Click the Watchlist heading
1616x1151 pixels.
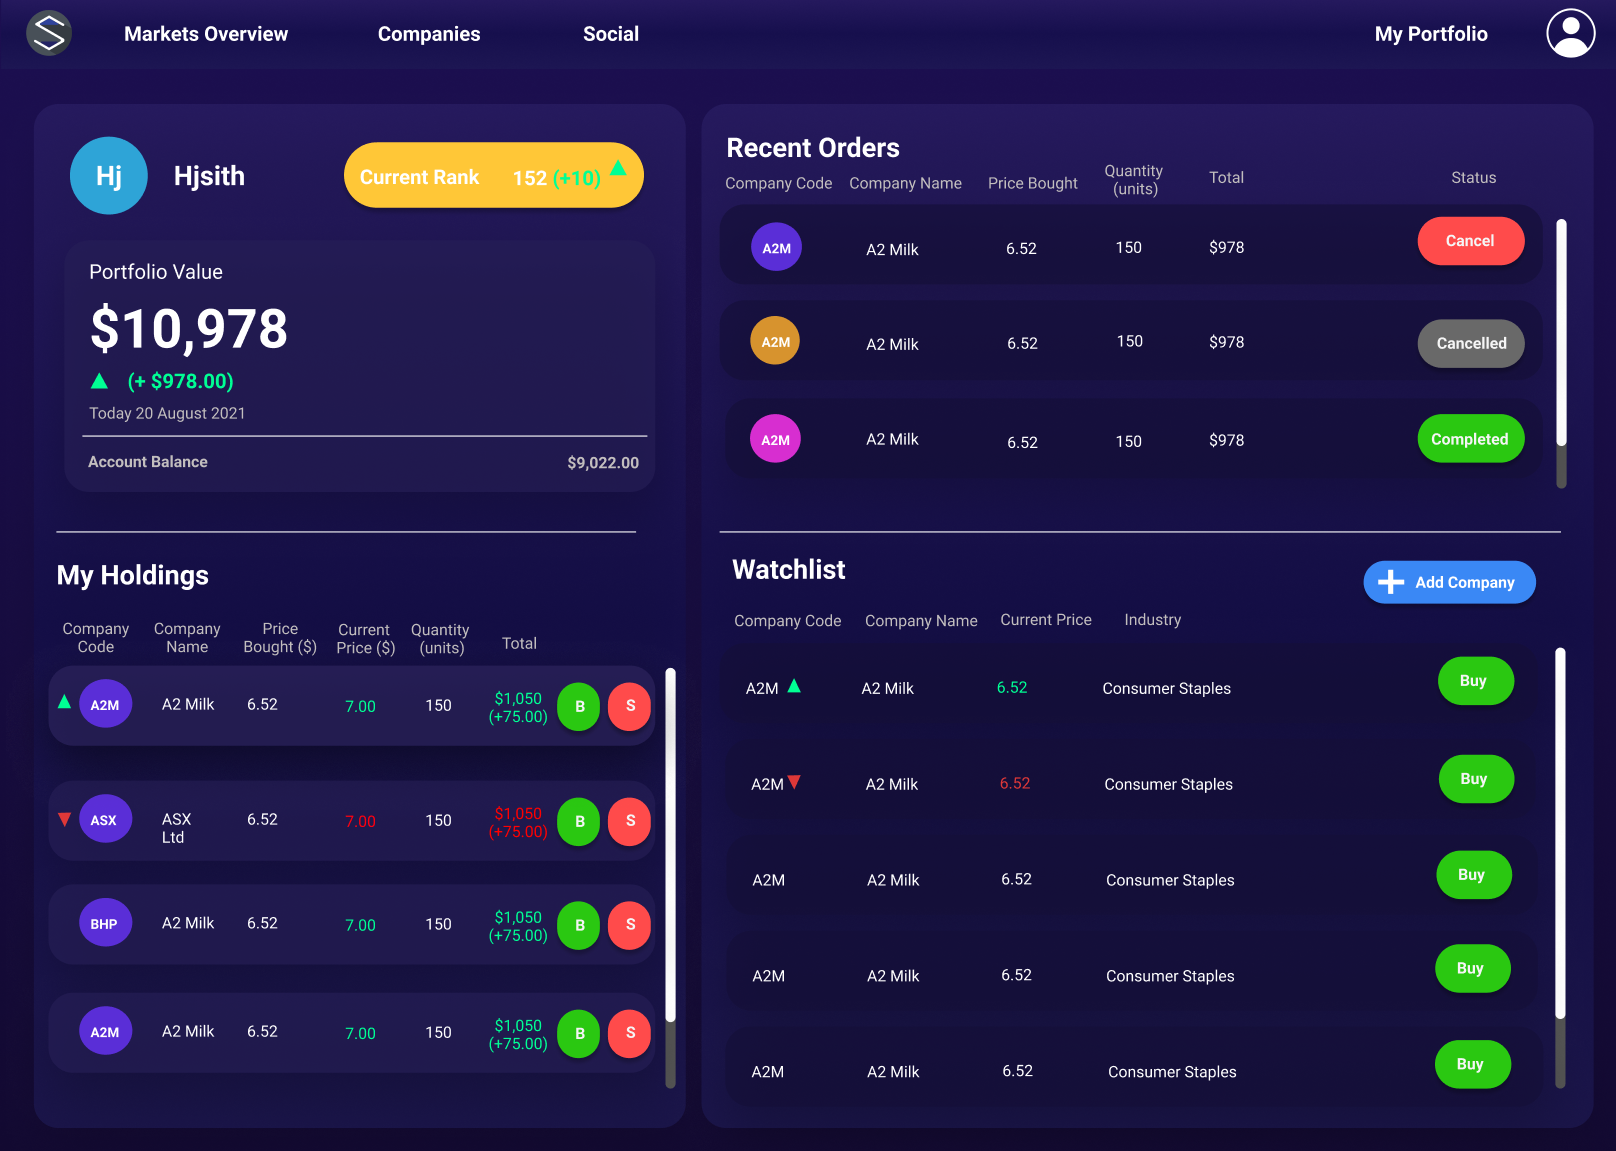[789, 569]
